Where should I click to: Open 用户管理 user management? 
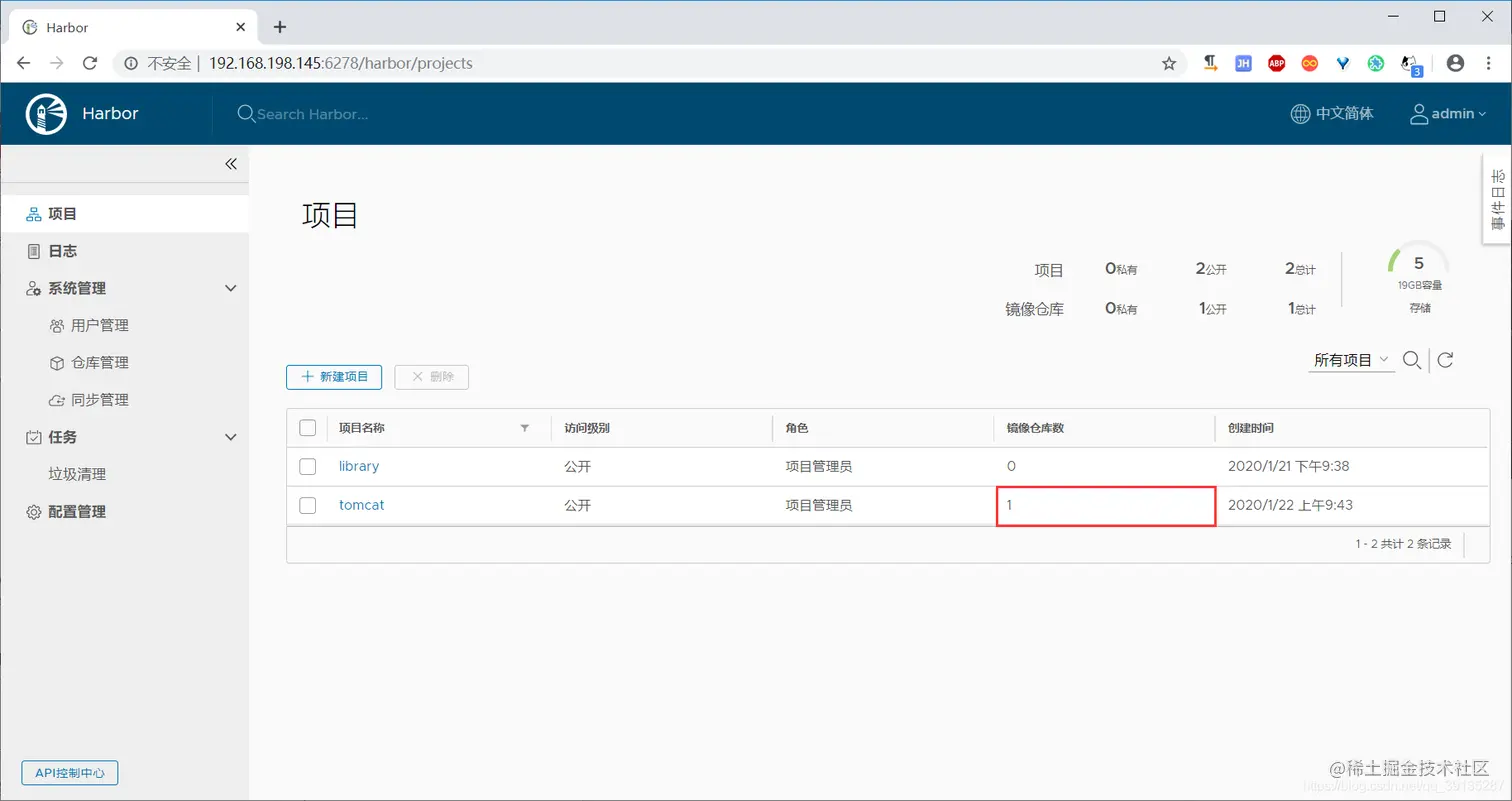(100, 325)
